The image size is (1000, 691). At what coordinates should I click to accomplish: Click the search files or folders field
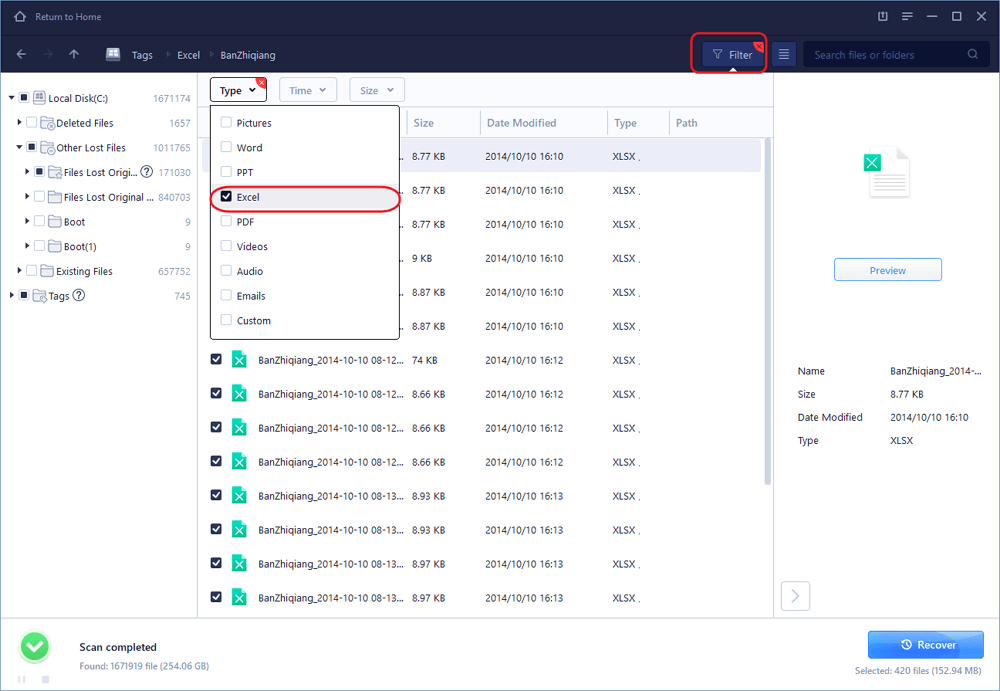tap(885, 55)
